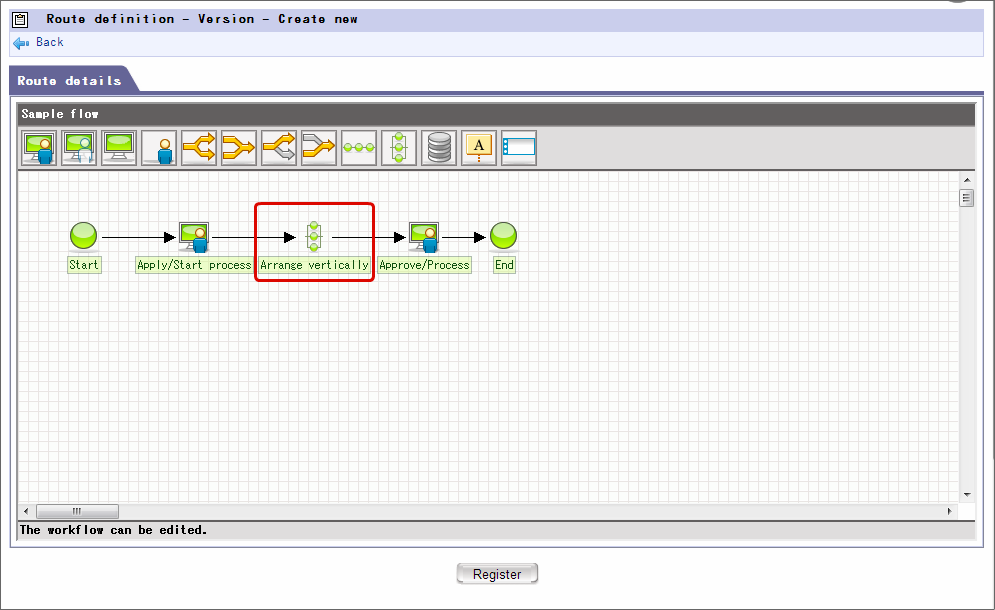The image size is (995, 610).
Task: Click the horizontal scrollbar thumb
Action: click(77, 511)
